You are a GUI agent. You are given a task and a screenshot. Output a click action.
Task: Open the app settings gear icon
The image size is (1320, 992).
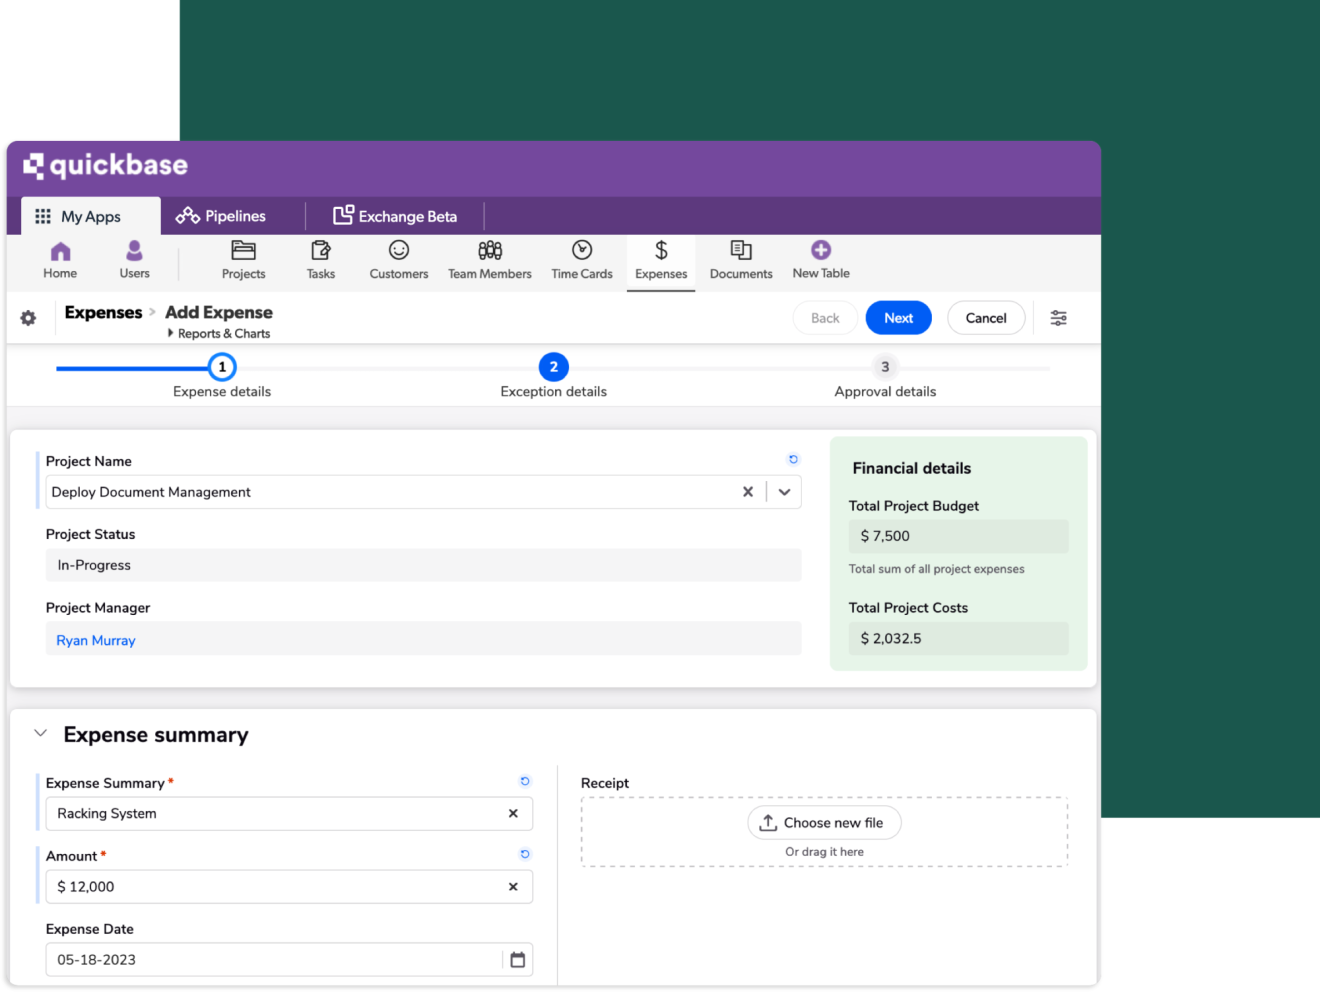tap(28, 317)
